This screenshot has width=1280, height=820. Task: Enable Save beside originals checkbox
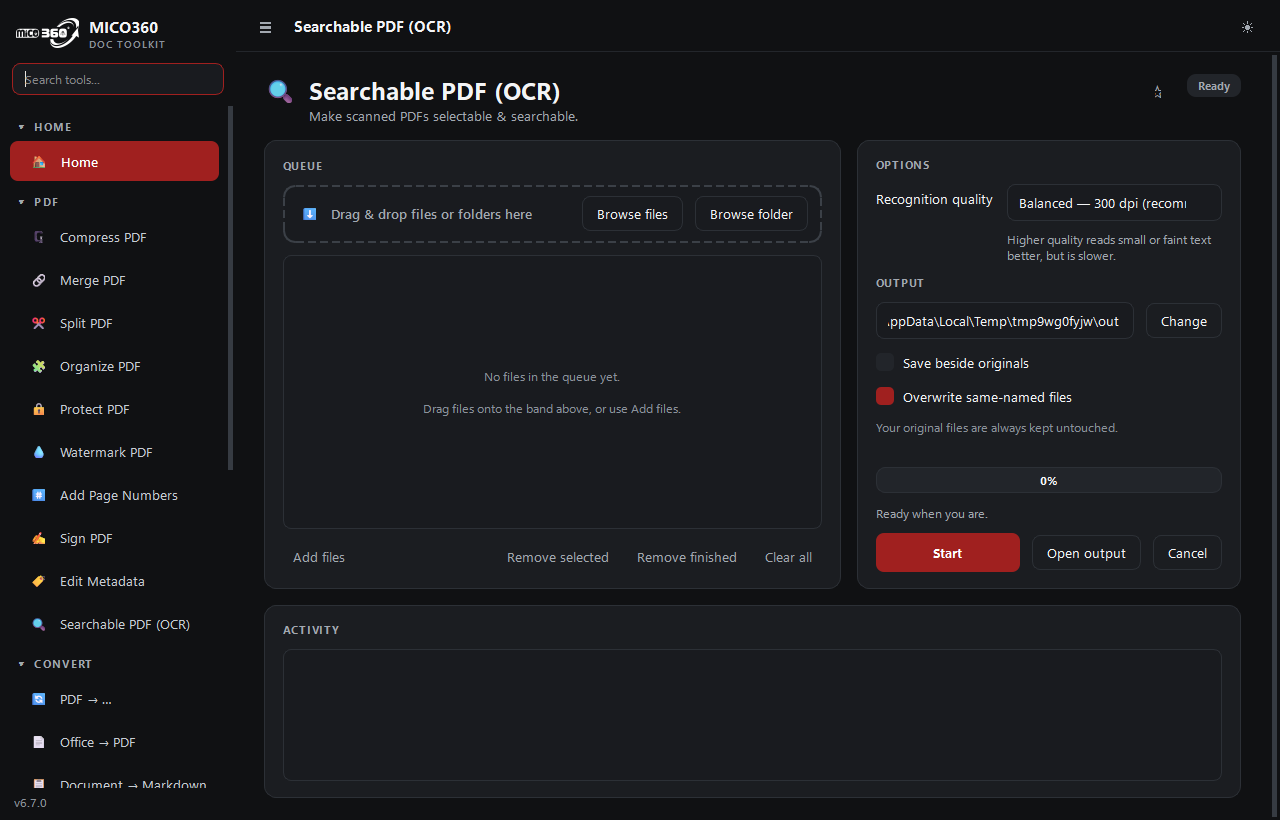point(885,363)
